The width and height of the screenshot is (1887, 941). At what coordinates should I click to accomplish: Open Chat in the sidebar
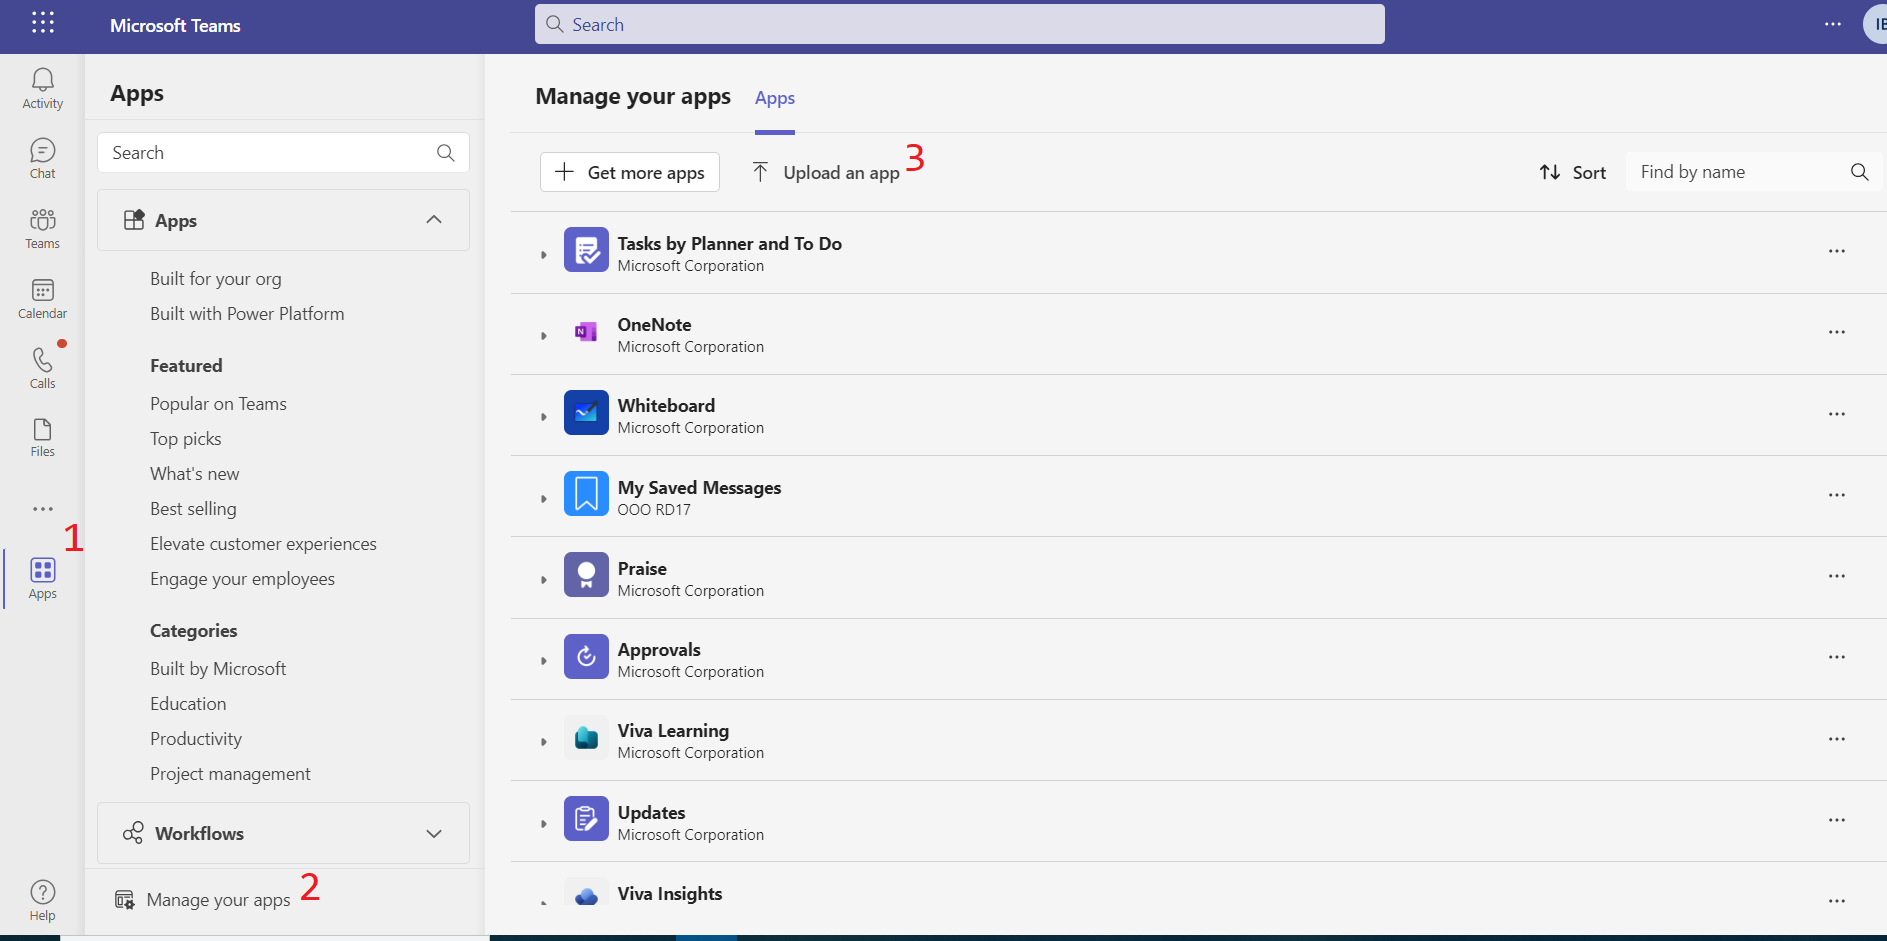tap(42, 159)
